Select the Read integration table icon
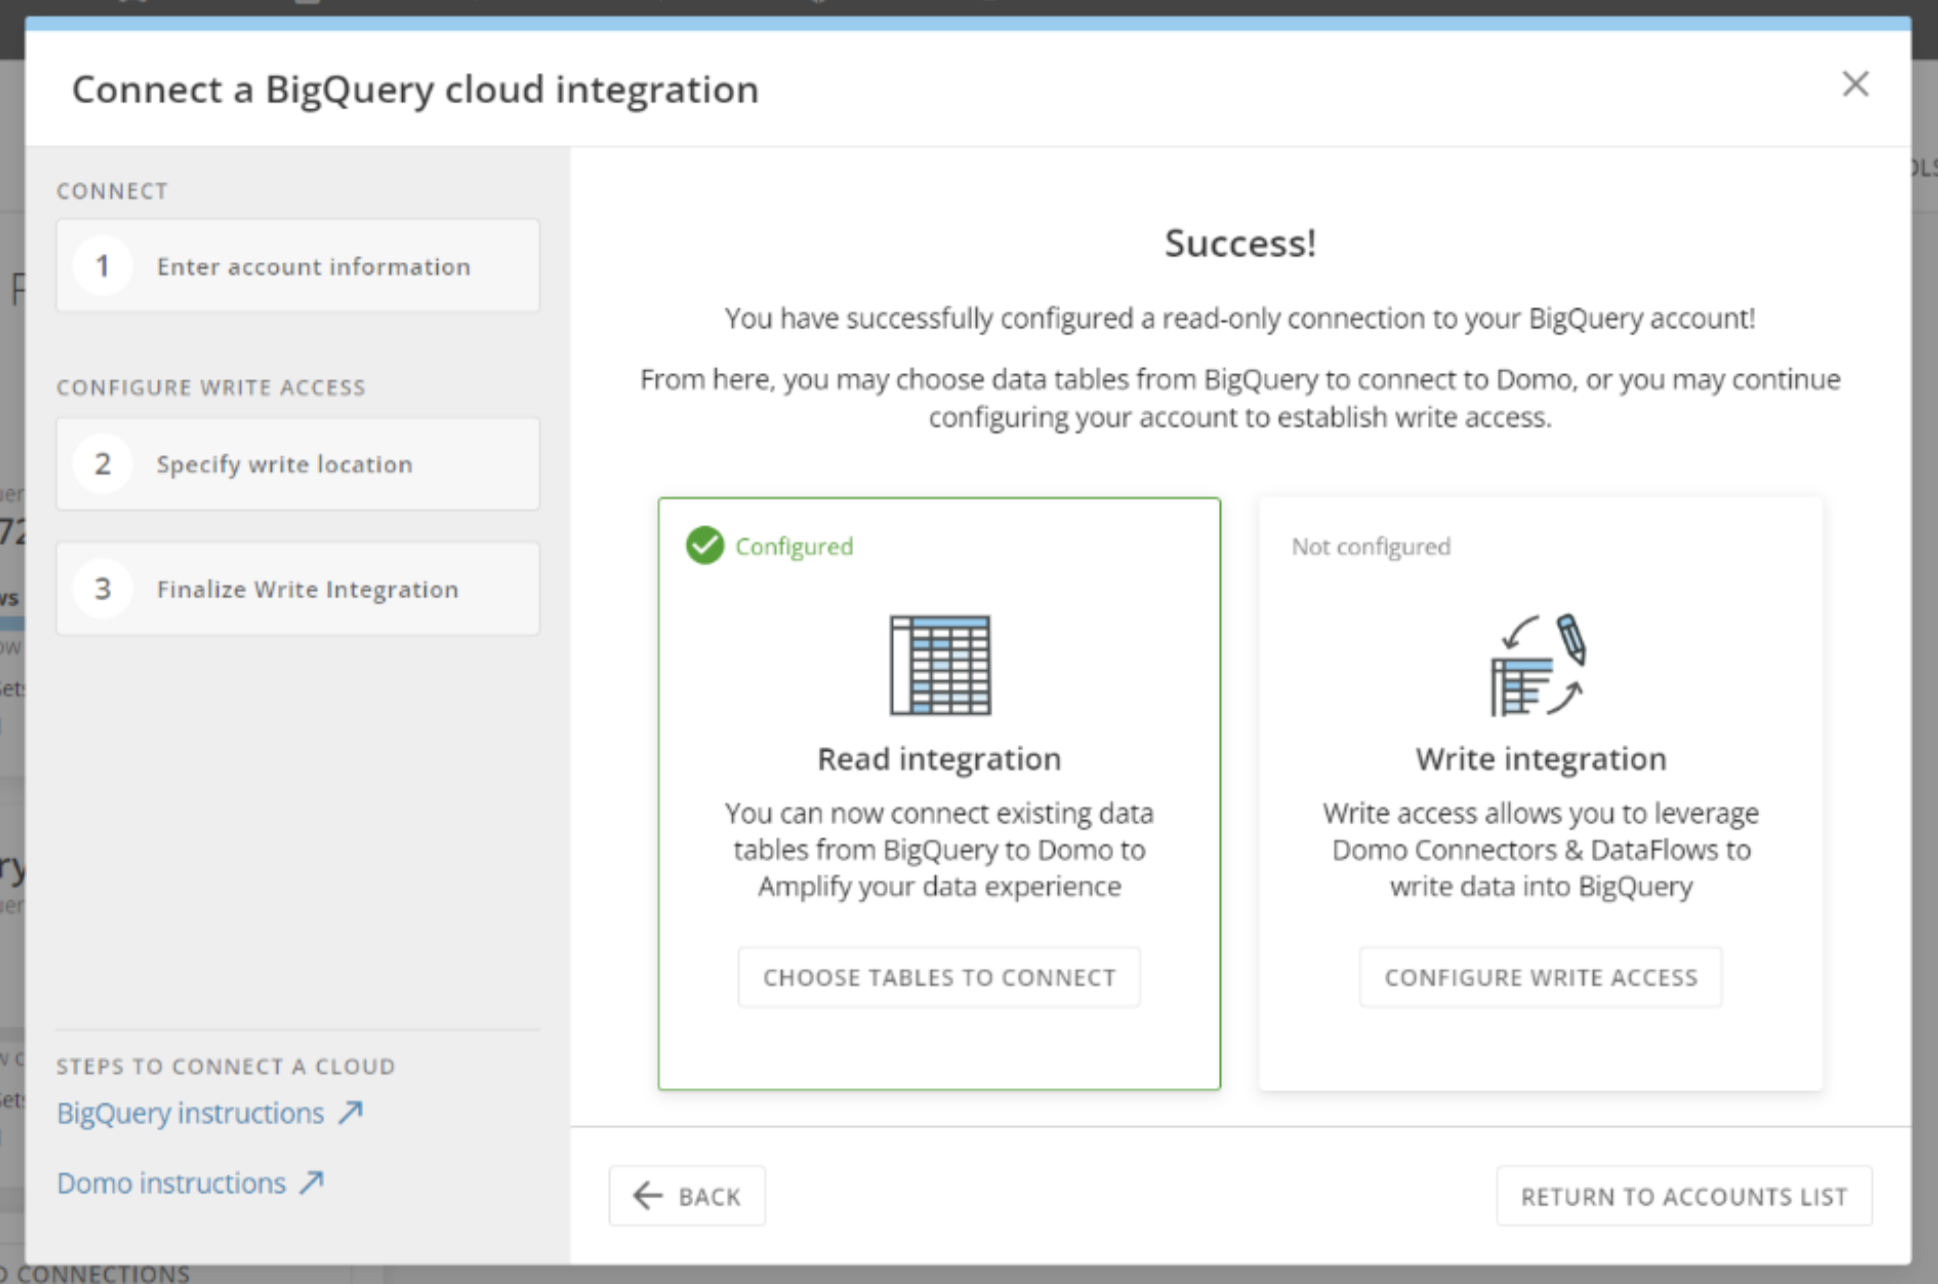The image size is (1938, 1284). click(938, 663)
